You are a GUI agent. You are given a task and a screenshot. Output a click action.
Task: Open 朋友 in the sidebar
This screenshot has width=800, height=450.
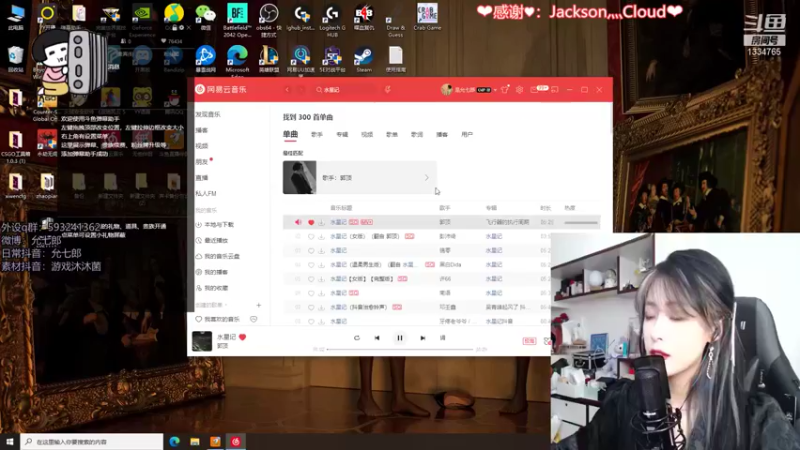tap(202, 162)
